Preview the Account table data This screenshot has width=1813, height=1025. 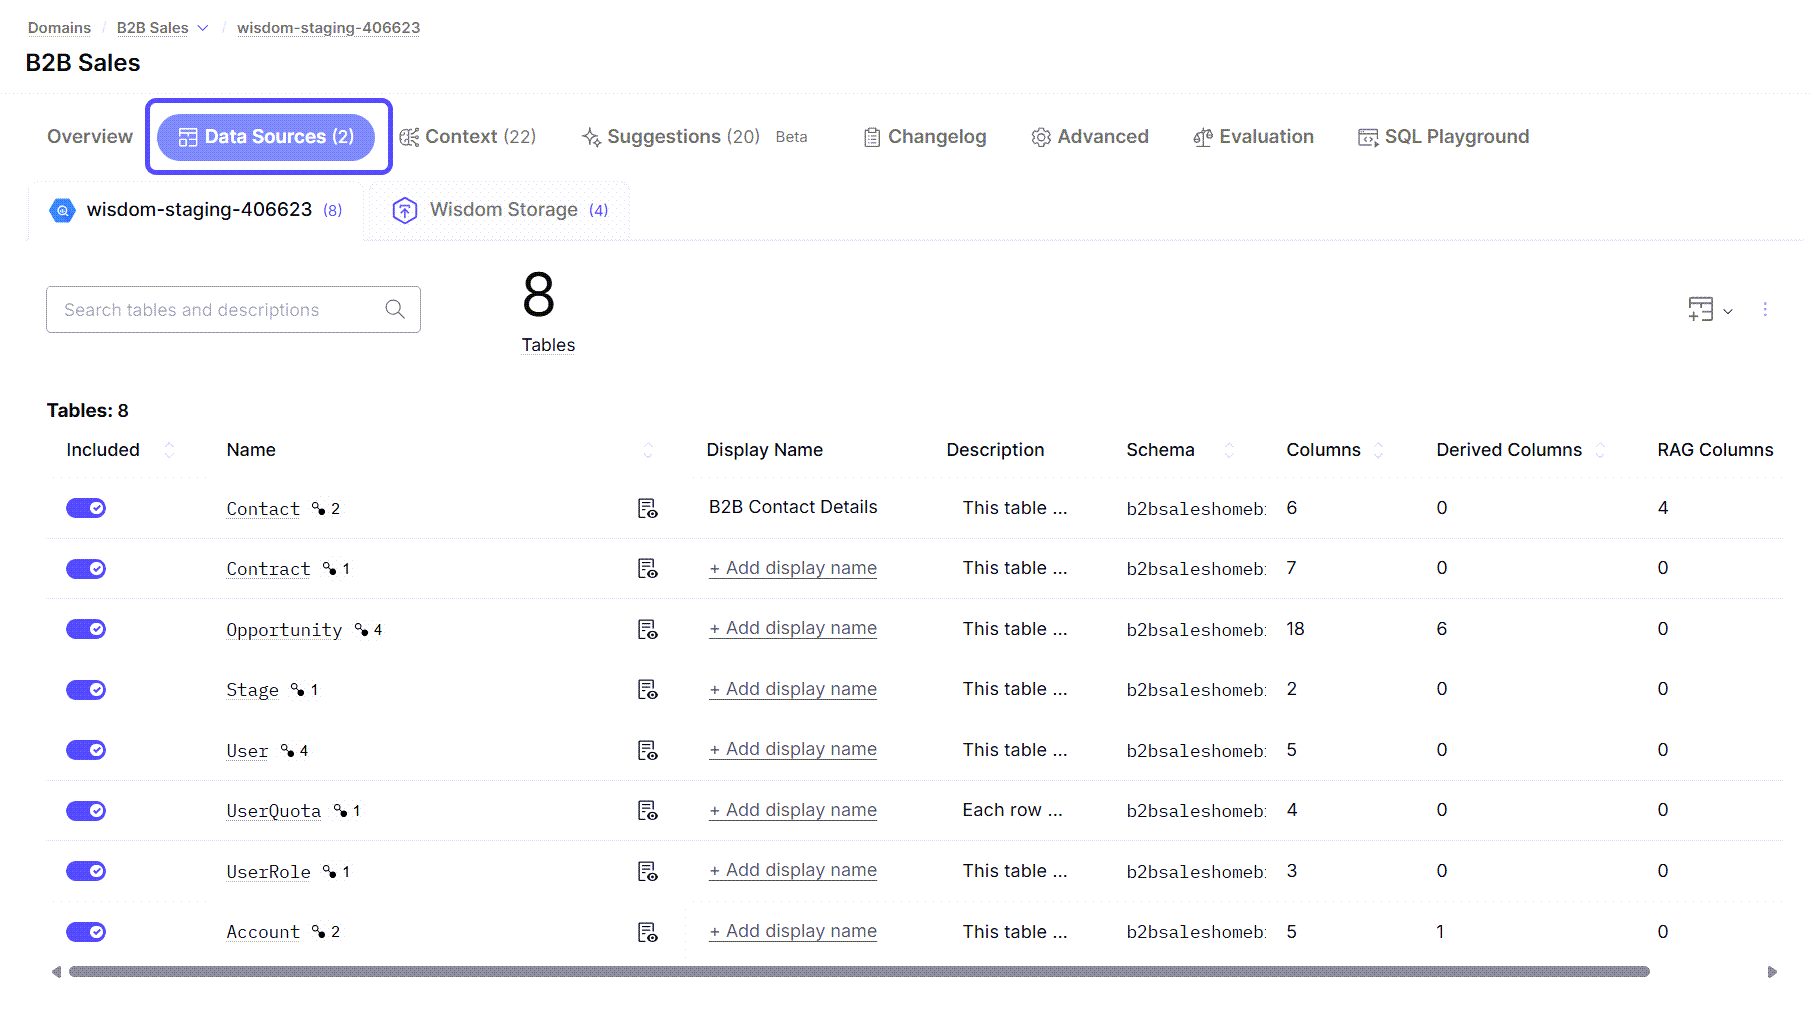coord(648,932)
